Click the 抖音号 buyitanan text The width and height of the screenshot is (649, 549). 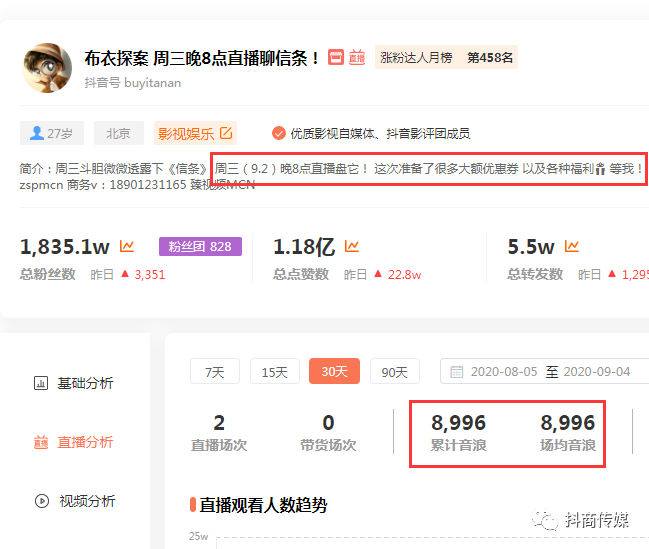point(133,83)
